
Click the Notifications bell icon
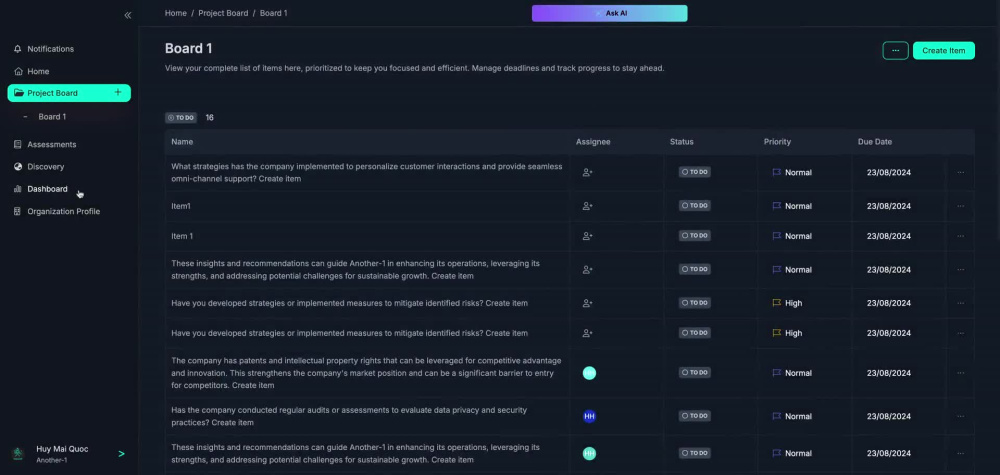point(18,49)
